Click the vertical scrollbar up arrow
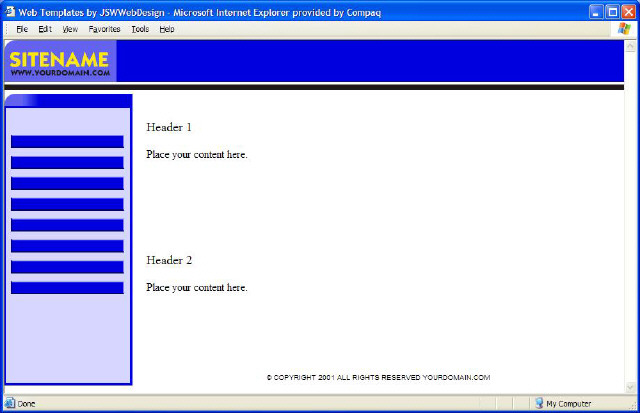 coord(630,46)
